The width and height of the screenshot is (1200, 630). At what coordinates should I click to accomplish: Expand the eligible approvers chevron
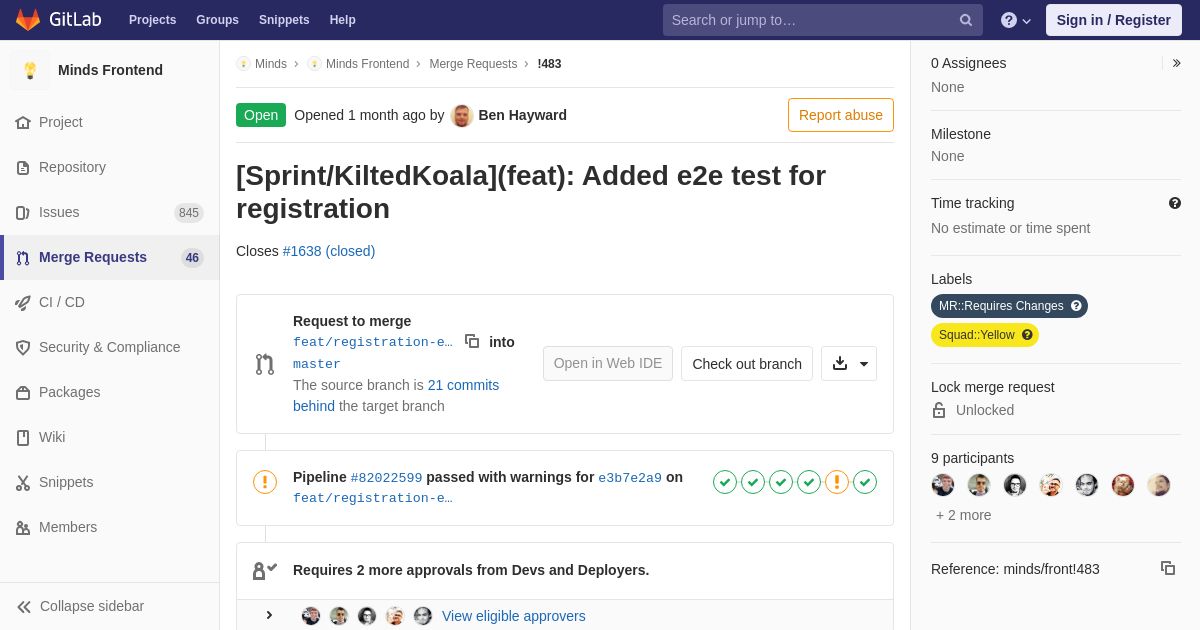(269, 615)
